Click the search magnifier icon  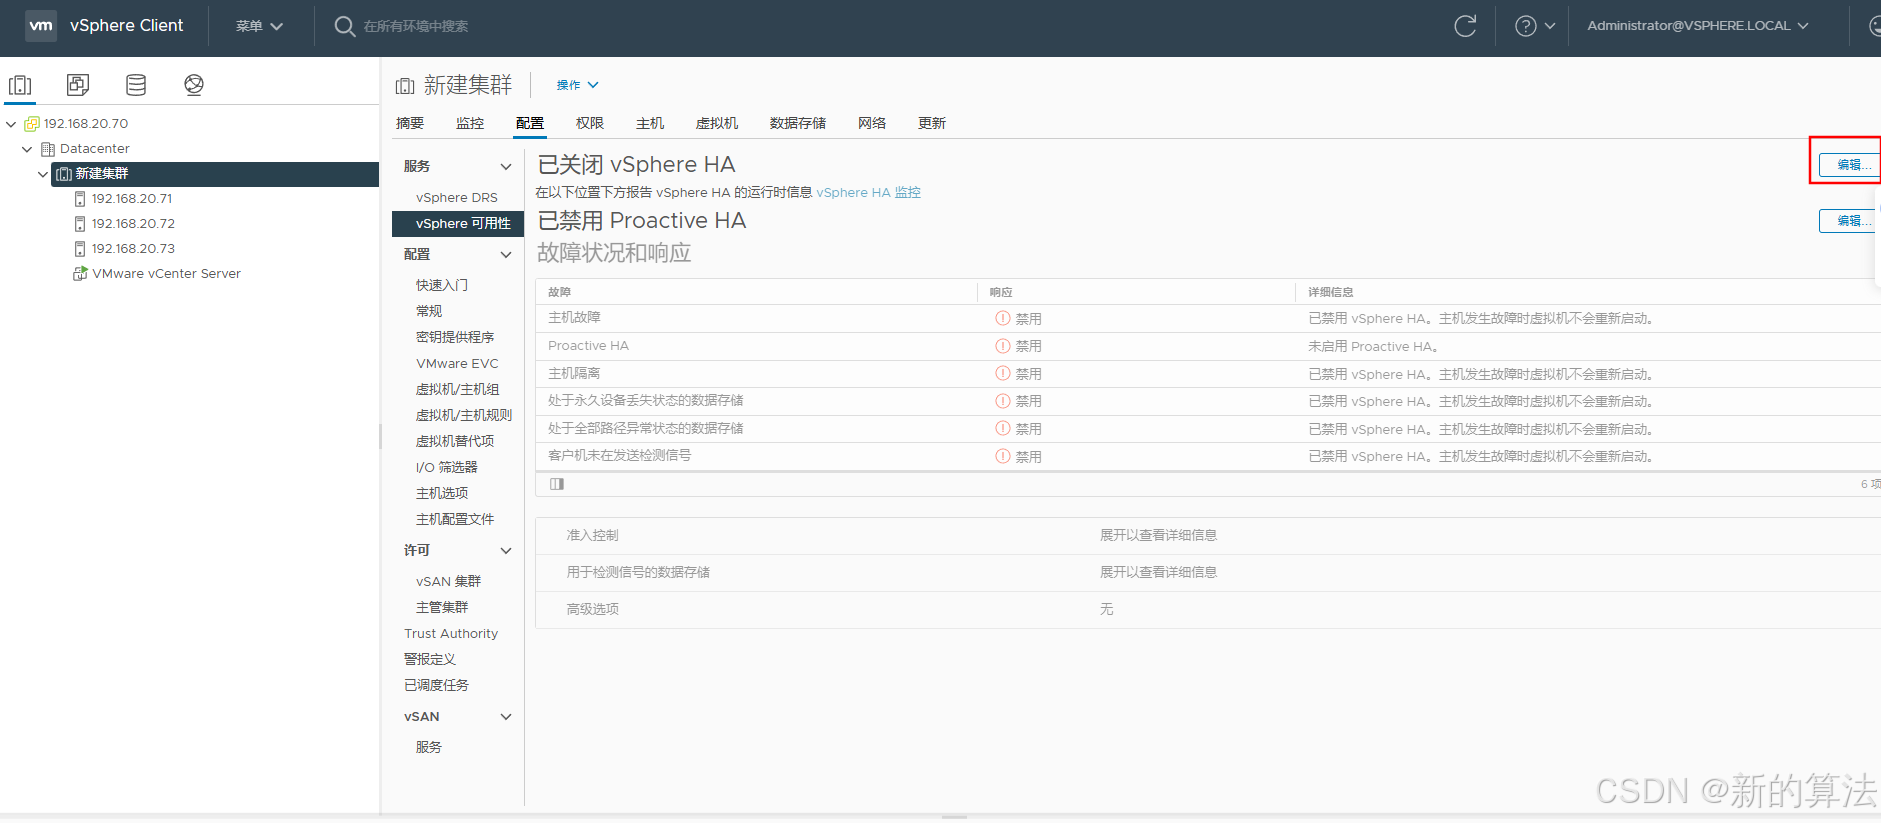344,26
